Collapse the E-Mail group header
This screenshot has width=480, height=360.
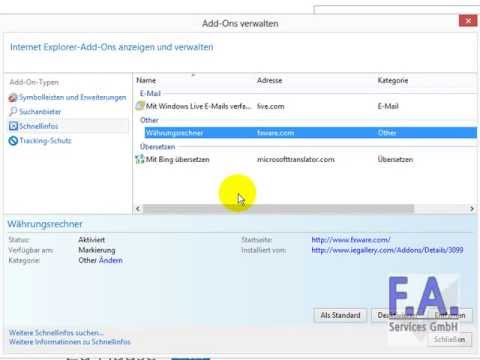point(150,93)
